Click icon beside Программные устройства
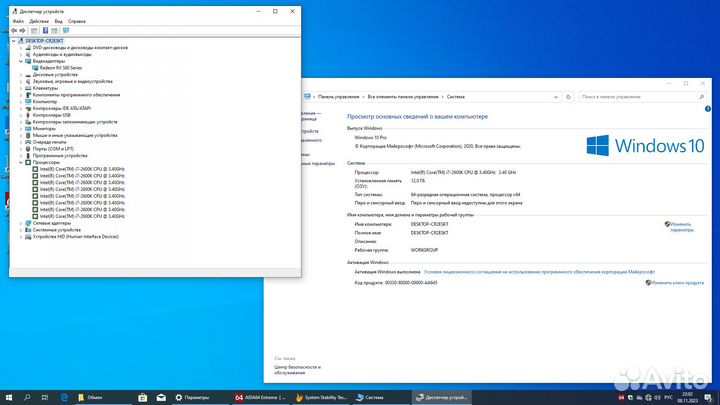Image resolution: width=720 pixels, height=405 pixels. [28, 156]
